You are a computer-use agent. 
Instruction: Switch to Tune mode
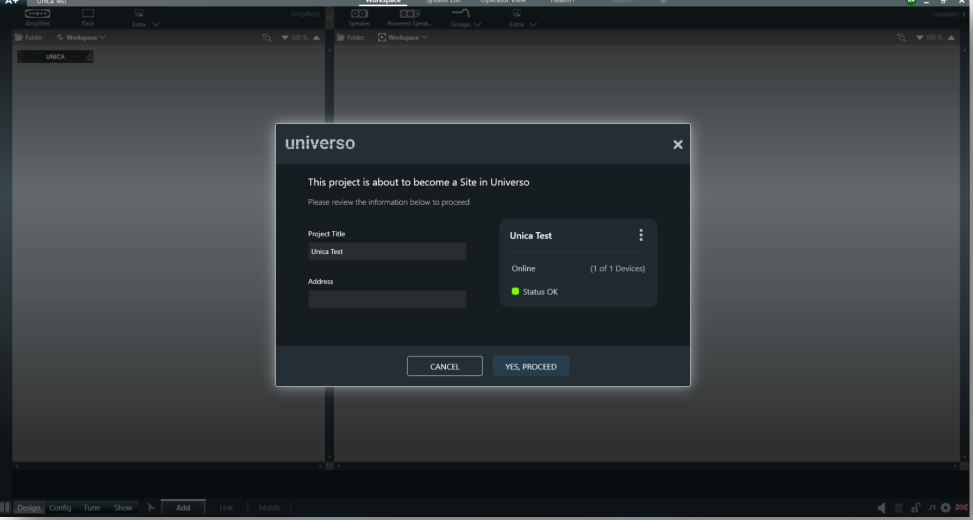coord(92,508)
